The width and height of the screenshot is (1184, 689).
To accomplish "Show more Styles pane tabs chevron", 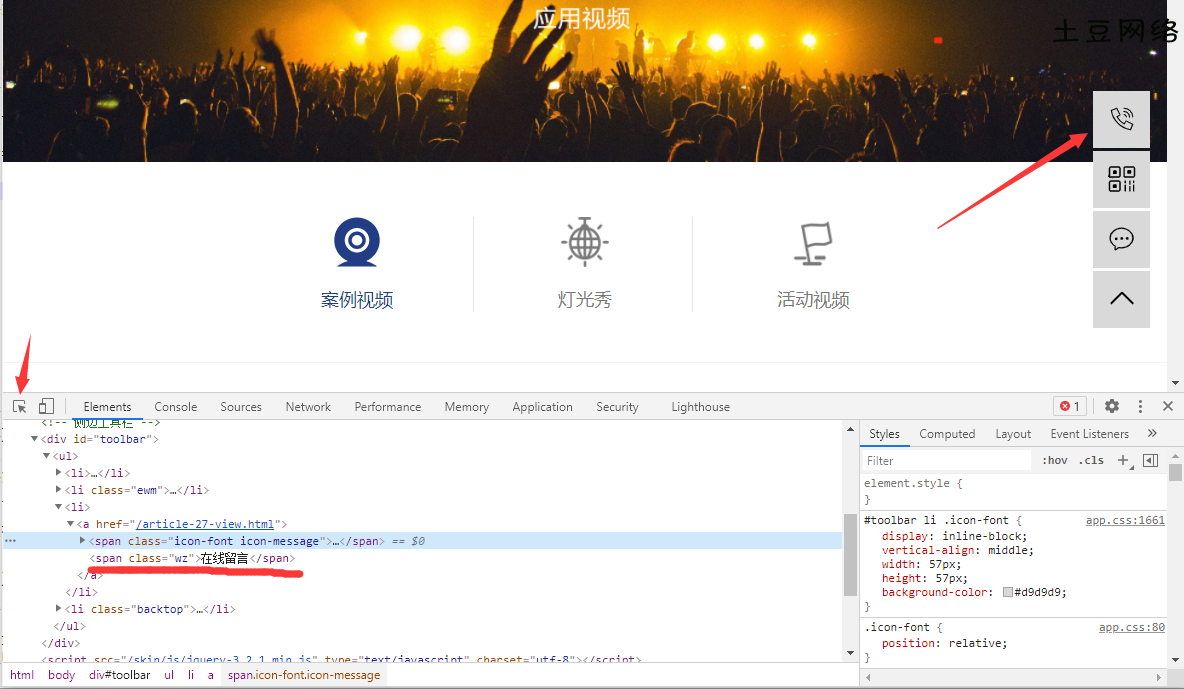I will point(1152,434).
